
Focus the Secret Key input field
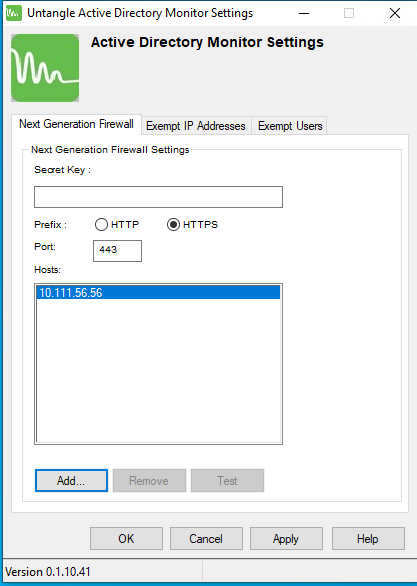[158, 197]
